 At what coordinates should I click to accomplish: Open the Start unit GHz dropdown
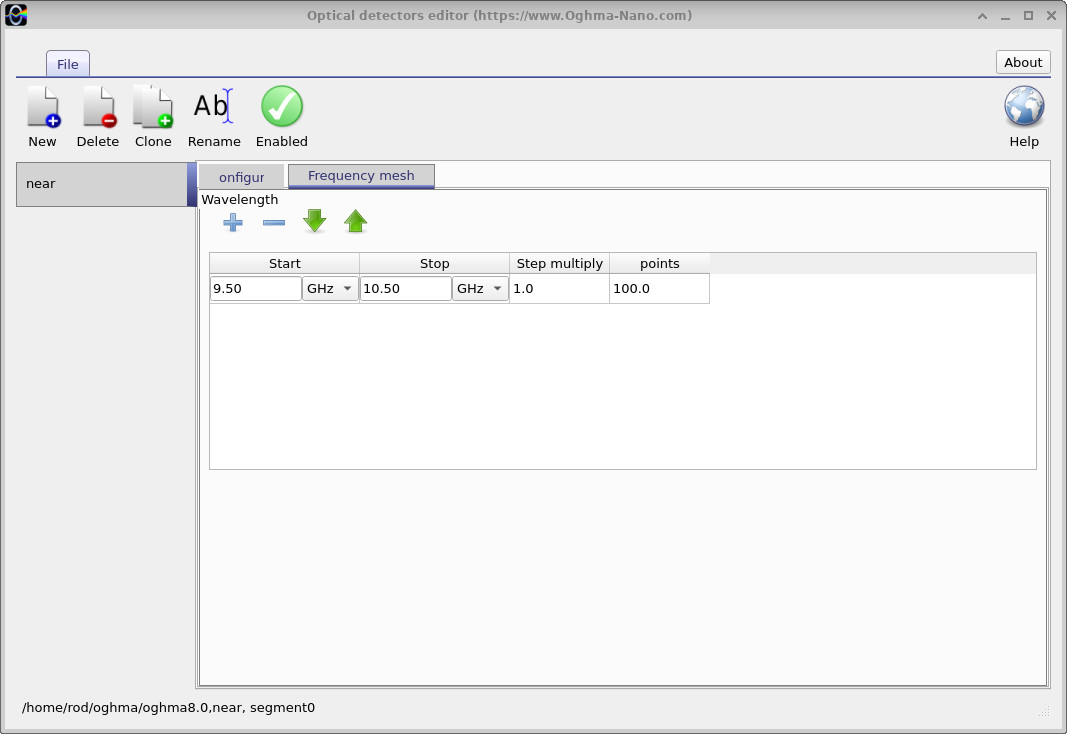click(330, 288)
